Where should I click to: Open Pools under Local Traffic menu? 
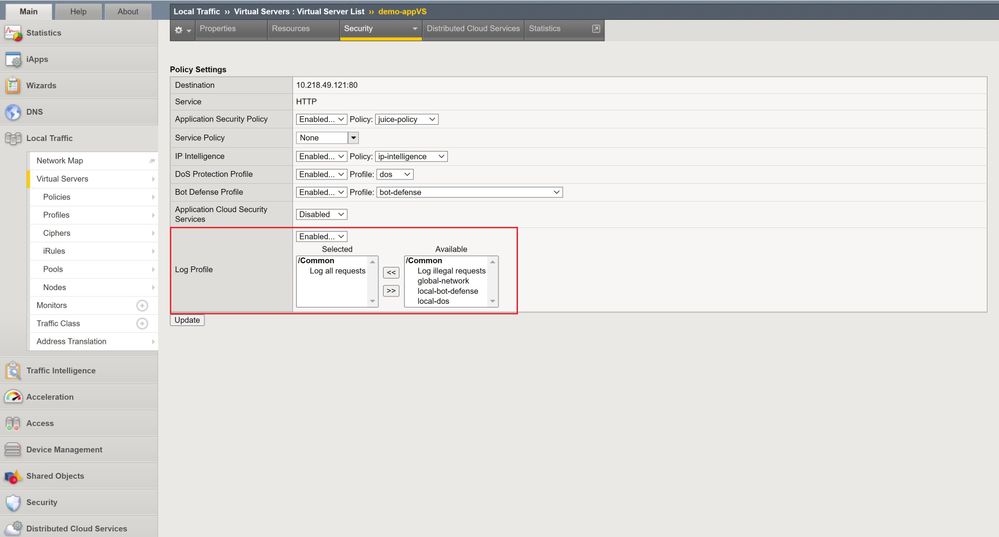(x=53, y=269)
